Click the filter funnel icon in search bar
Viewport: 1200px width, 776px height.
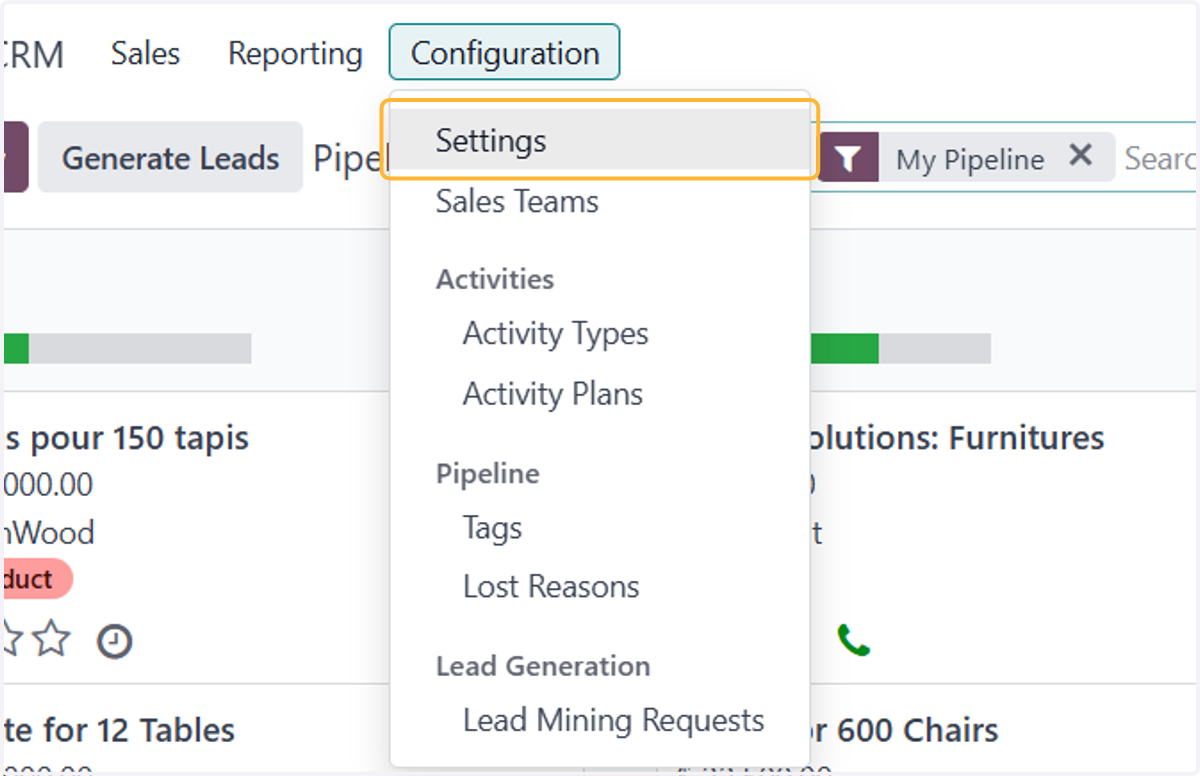pos(849,158)
